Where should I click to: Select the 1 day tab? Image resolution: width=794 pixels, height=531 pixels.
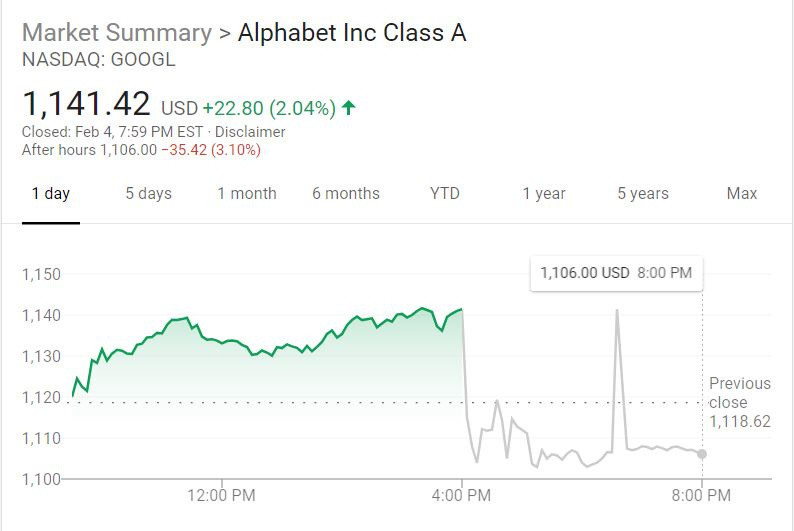(50, 194)
